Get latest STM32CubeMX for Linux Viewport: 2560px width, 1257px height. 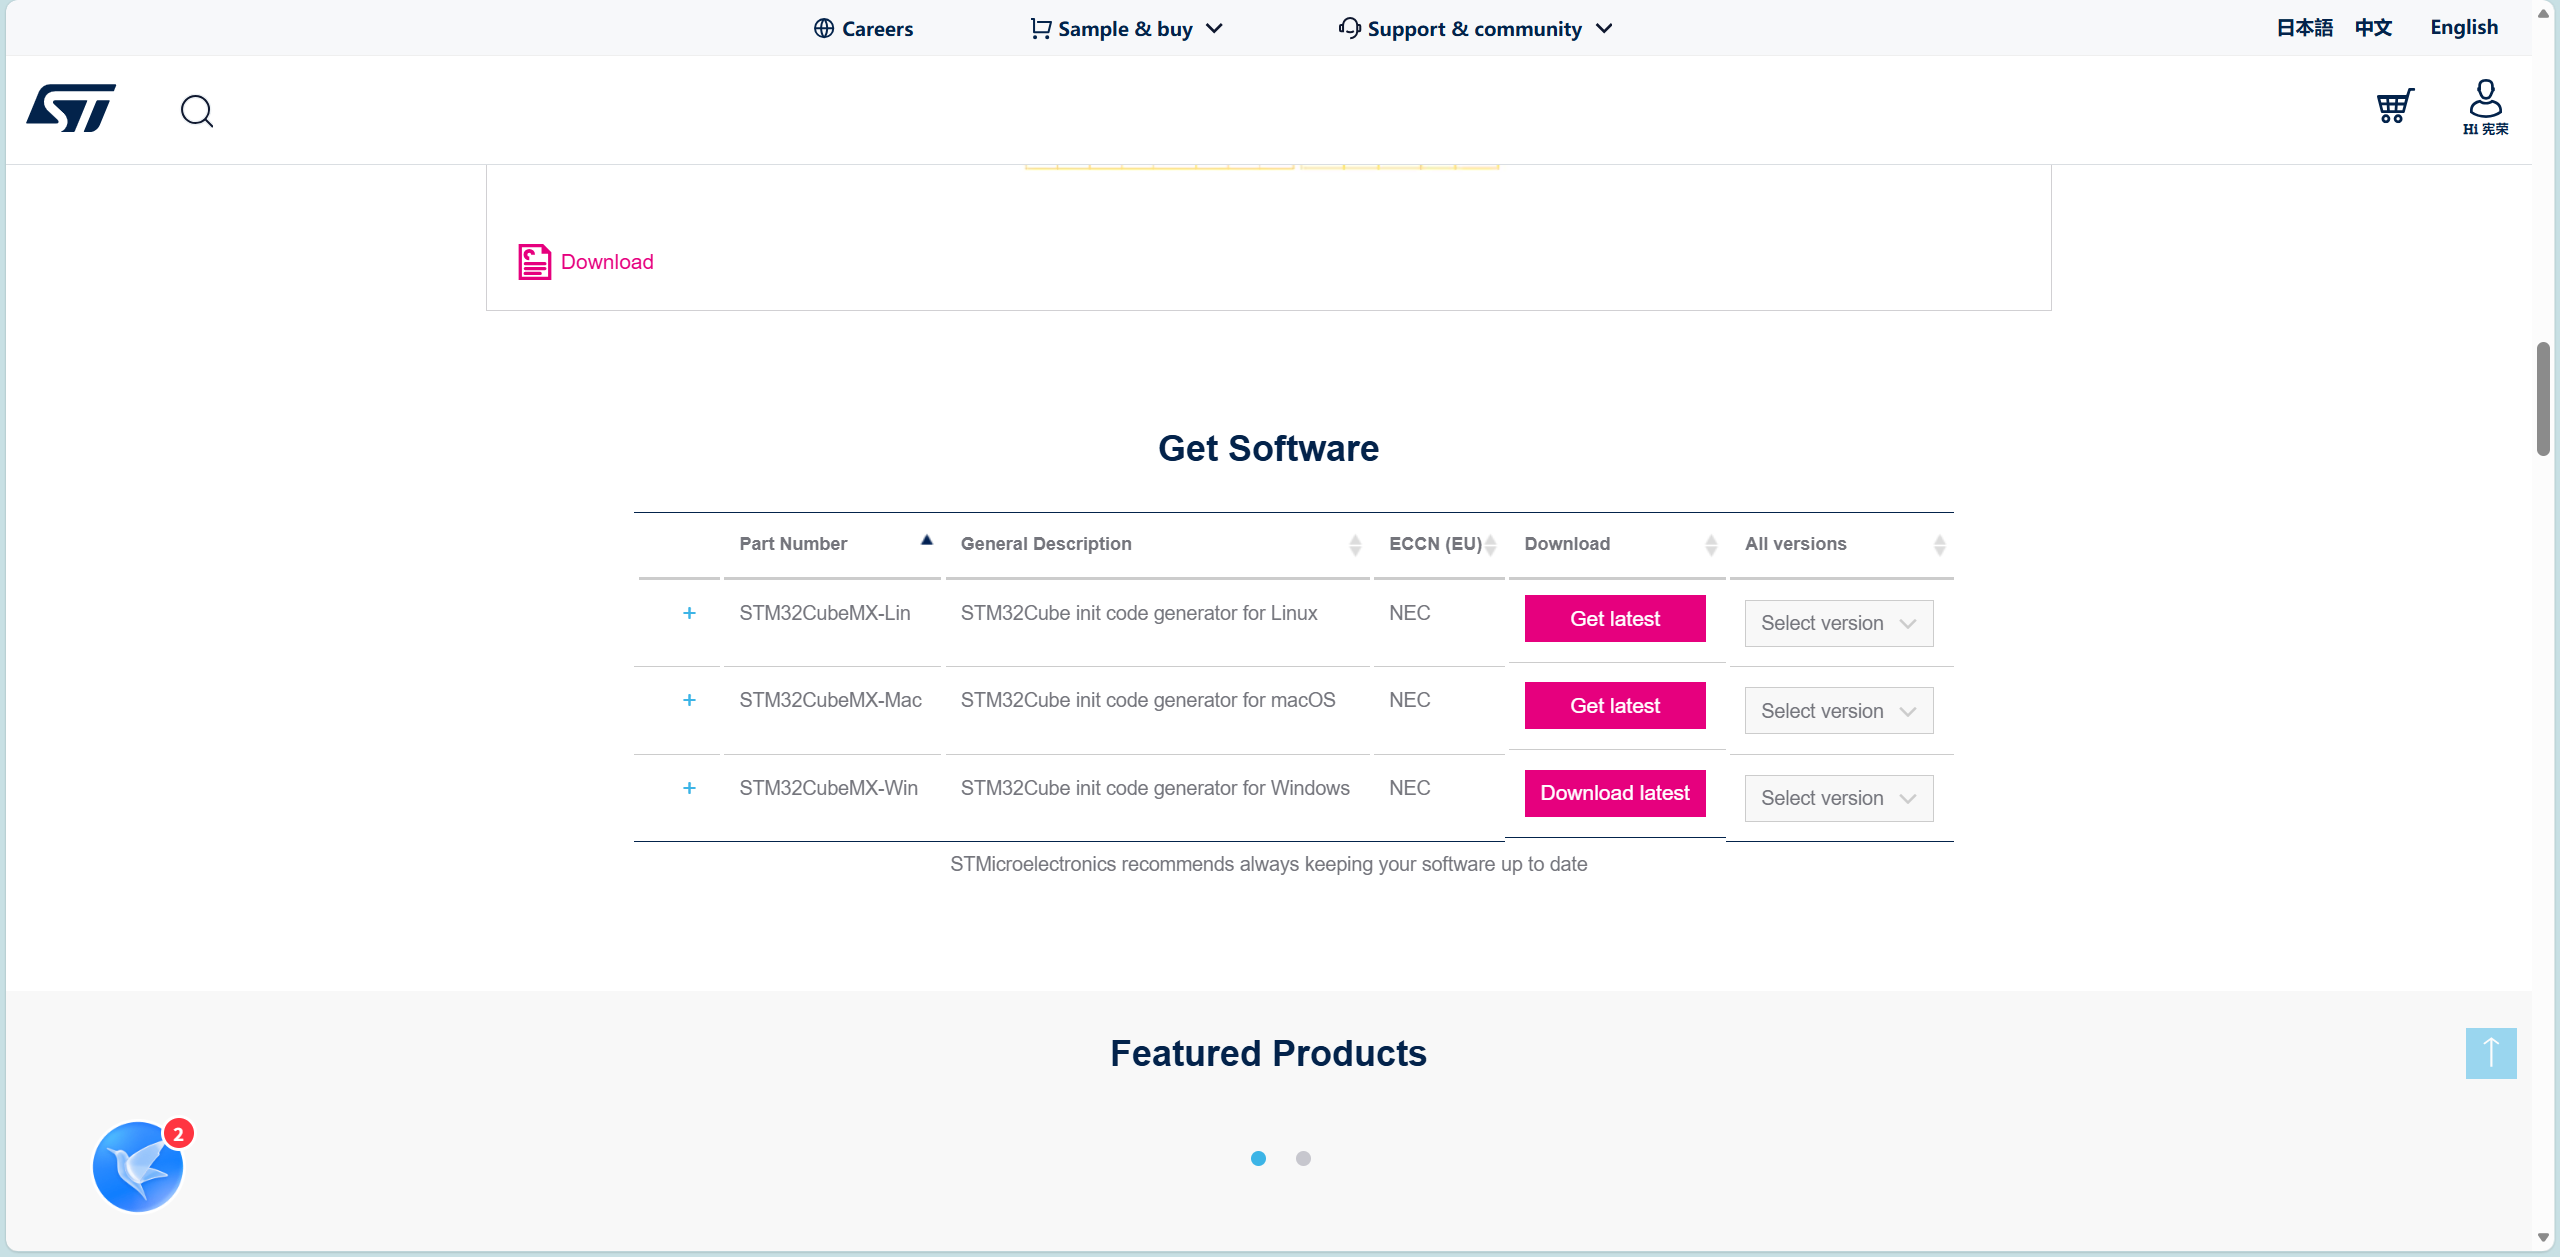pos(1615,618)
